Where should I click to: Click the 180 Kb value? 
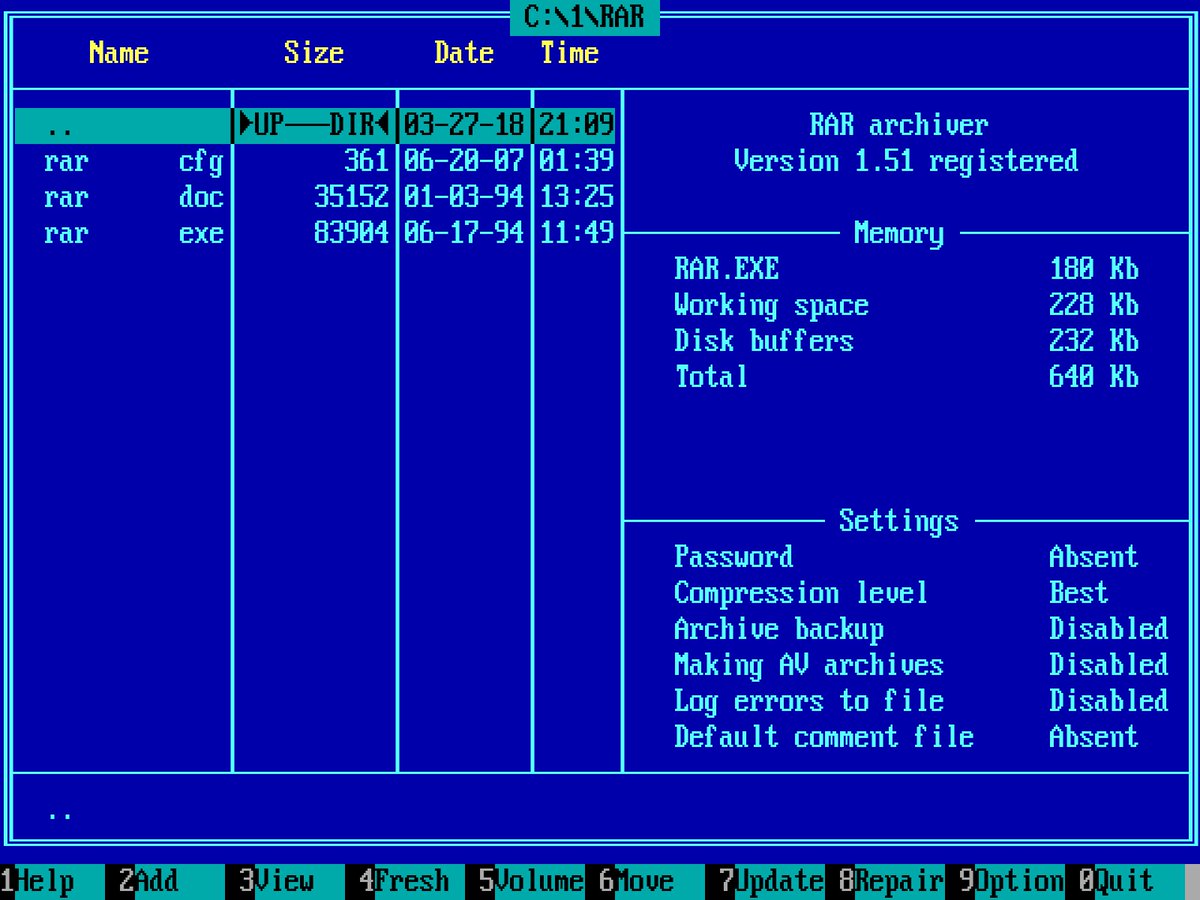click(x=1094, y=269)
